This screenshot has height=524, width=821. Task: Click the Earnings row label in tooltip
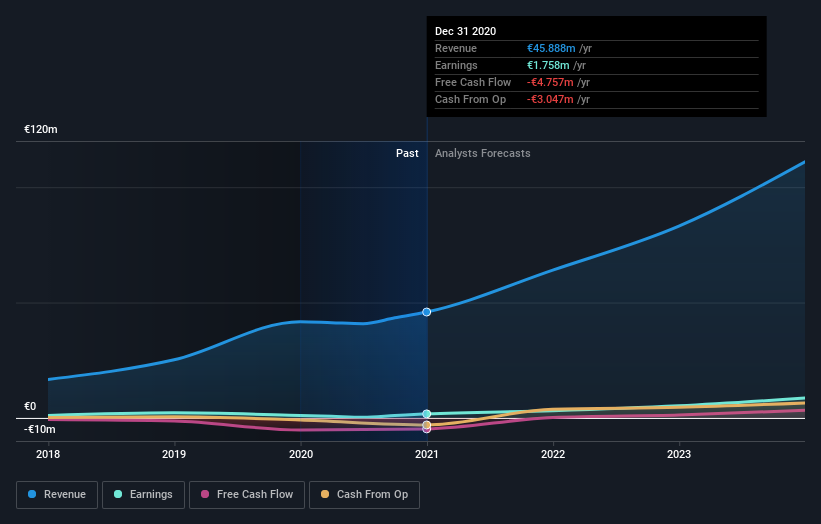coord(457,65)
